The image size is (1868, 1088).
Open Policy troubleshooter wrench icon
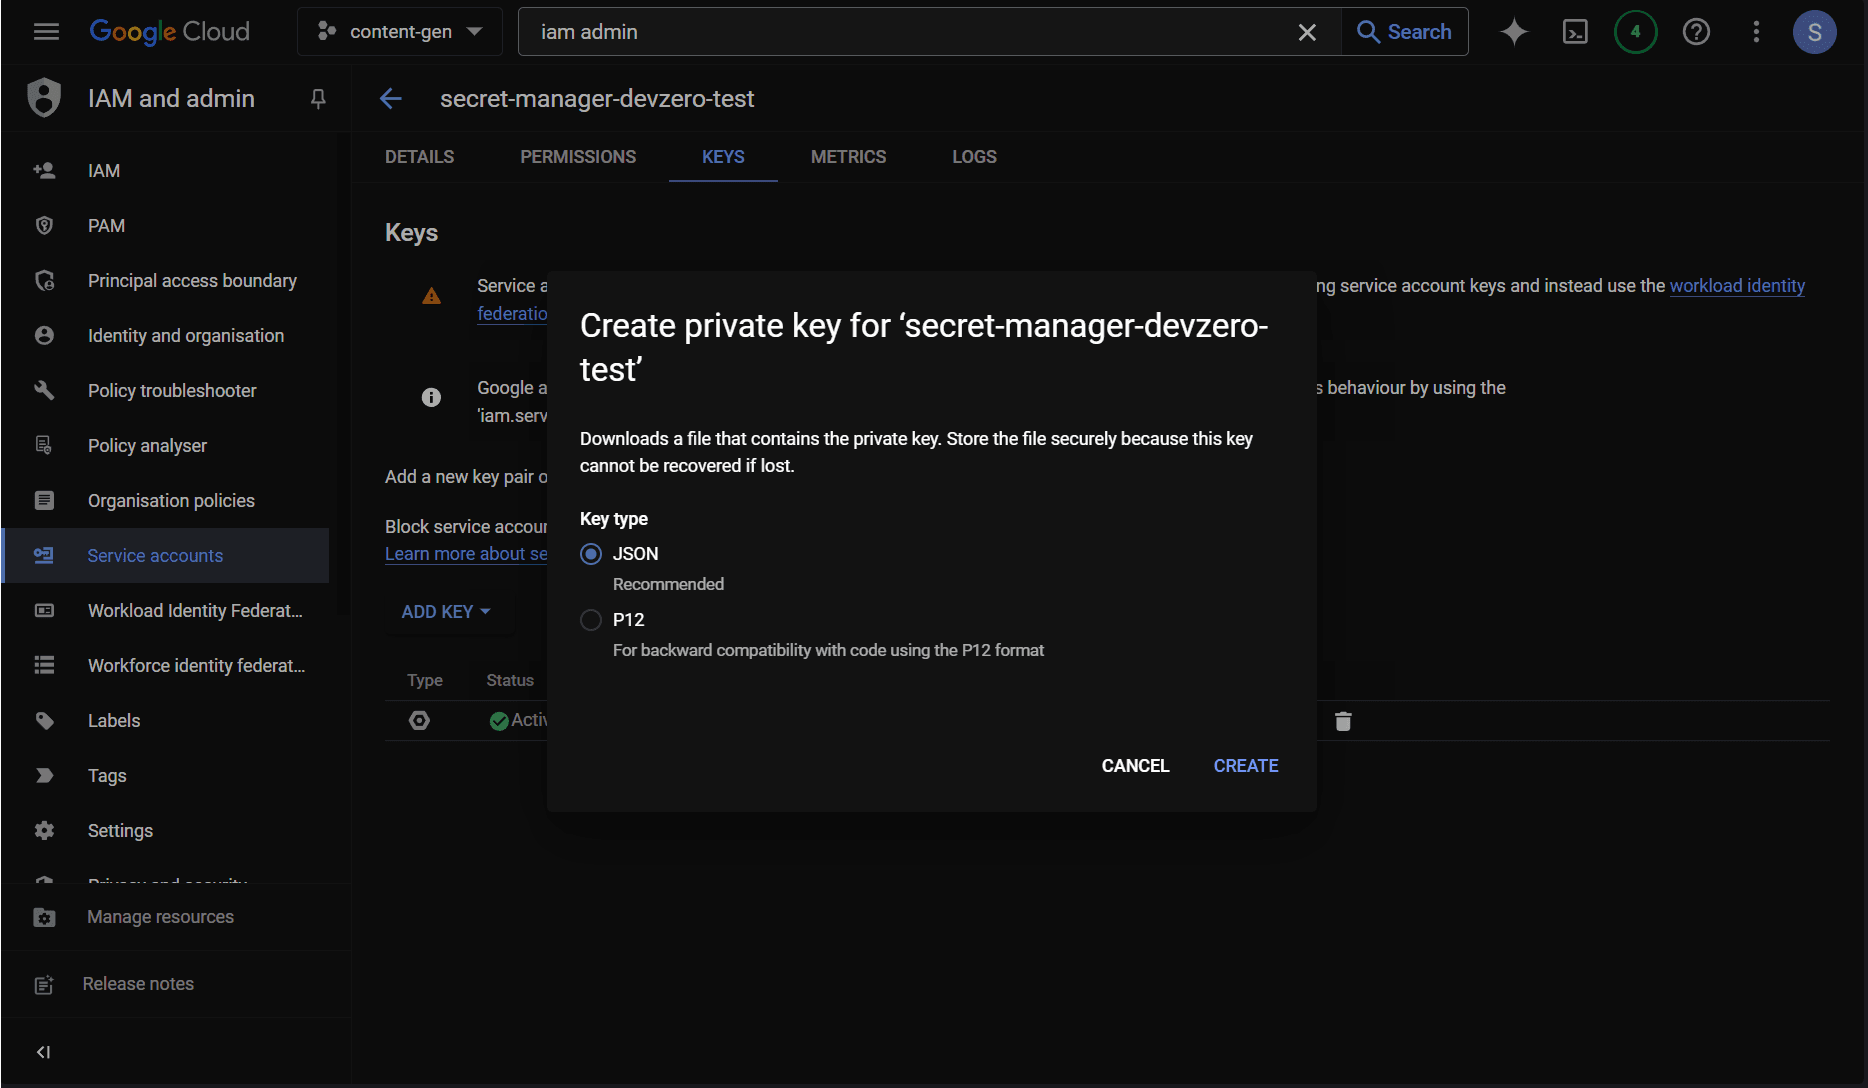[44, 391]
